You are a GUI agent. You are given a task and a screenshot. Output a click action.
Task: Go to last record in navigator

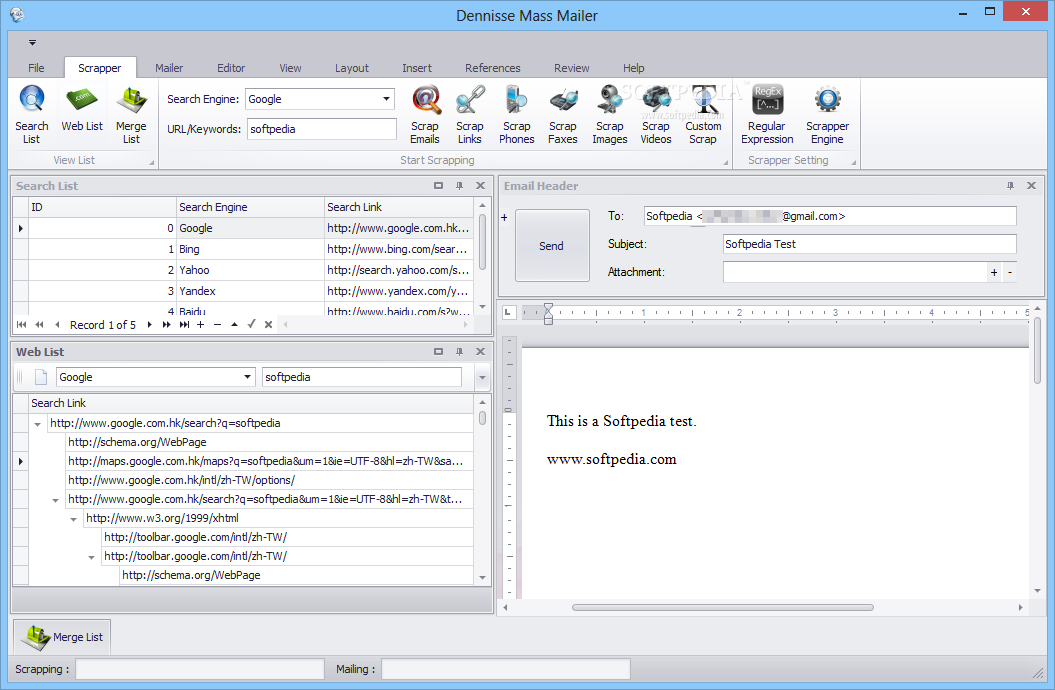pyautogui.click(x=184, y=325)
